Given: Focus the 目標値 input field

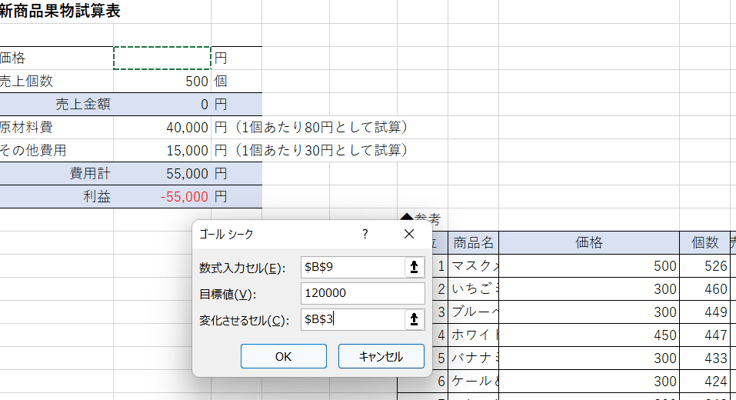Looking at the screenshot, I should point(363,293).
